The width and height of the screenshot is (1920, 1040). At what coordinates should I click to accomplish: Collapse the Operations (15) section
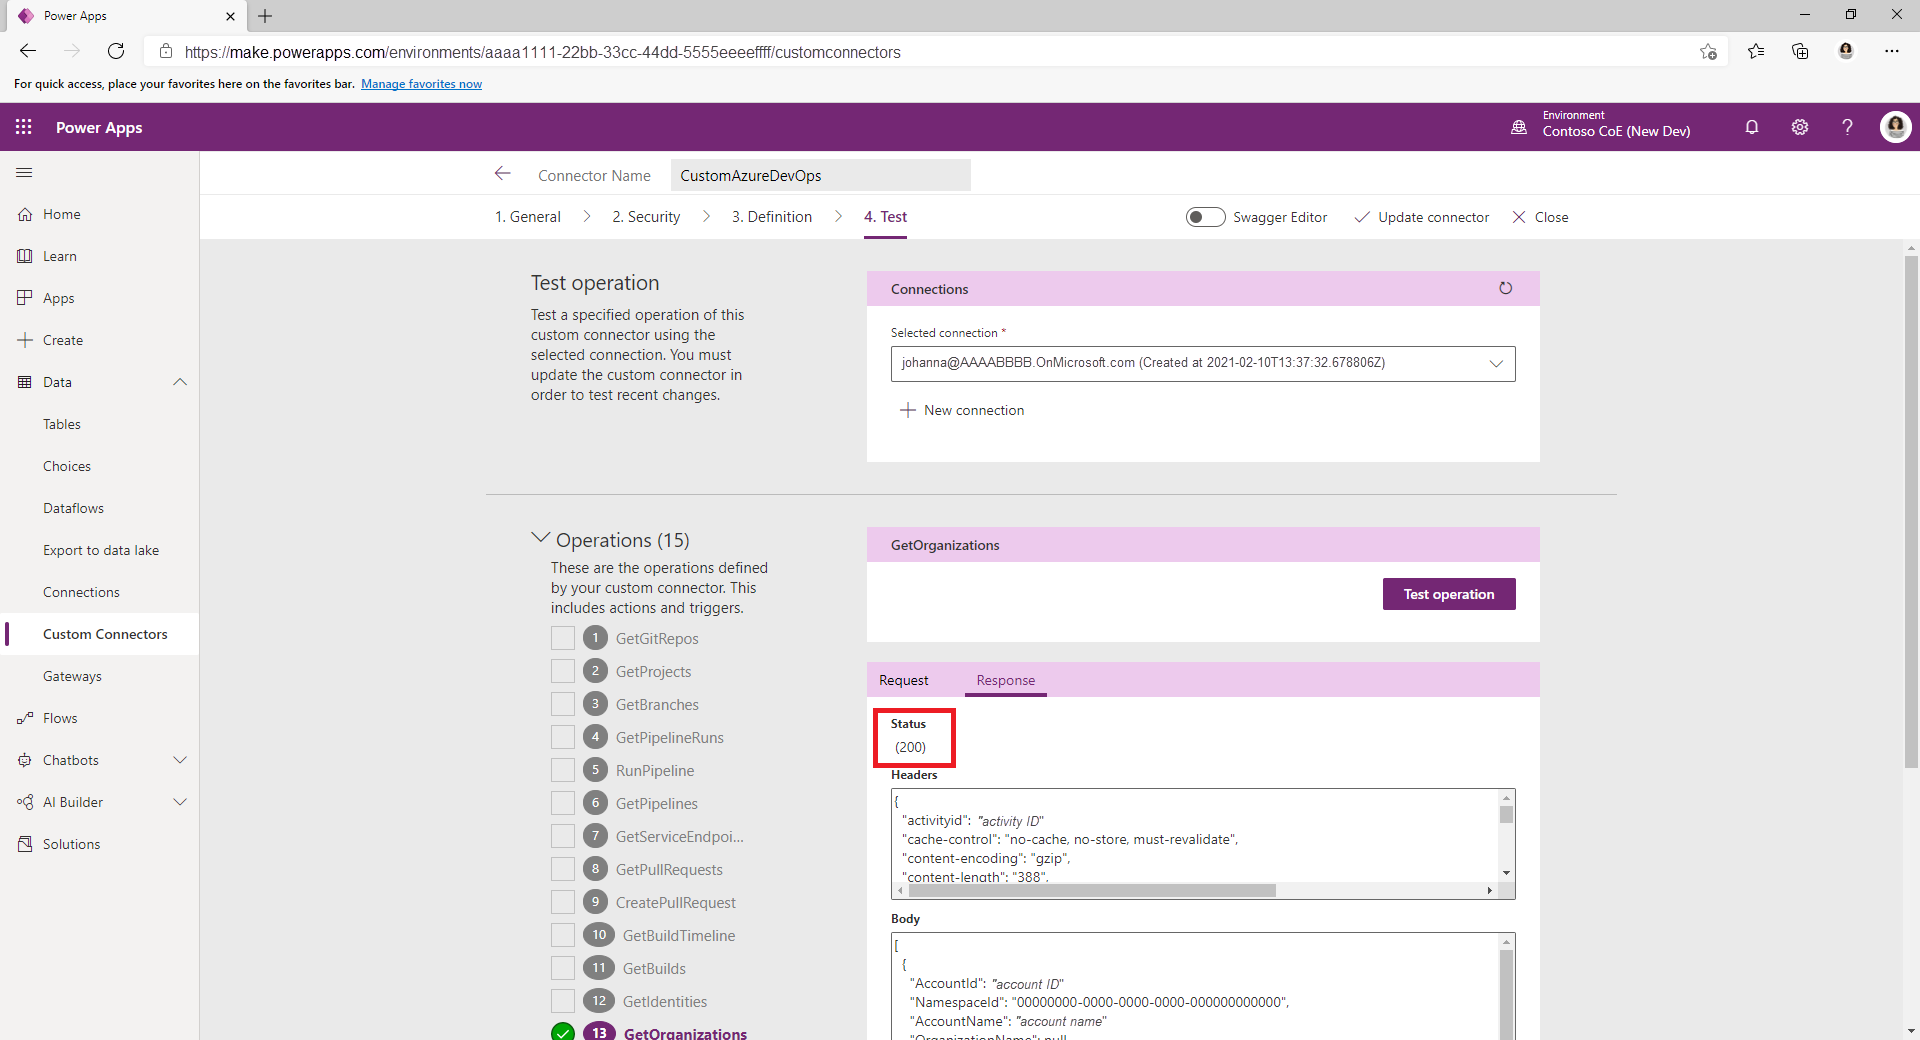click(540, 537)
